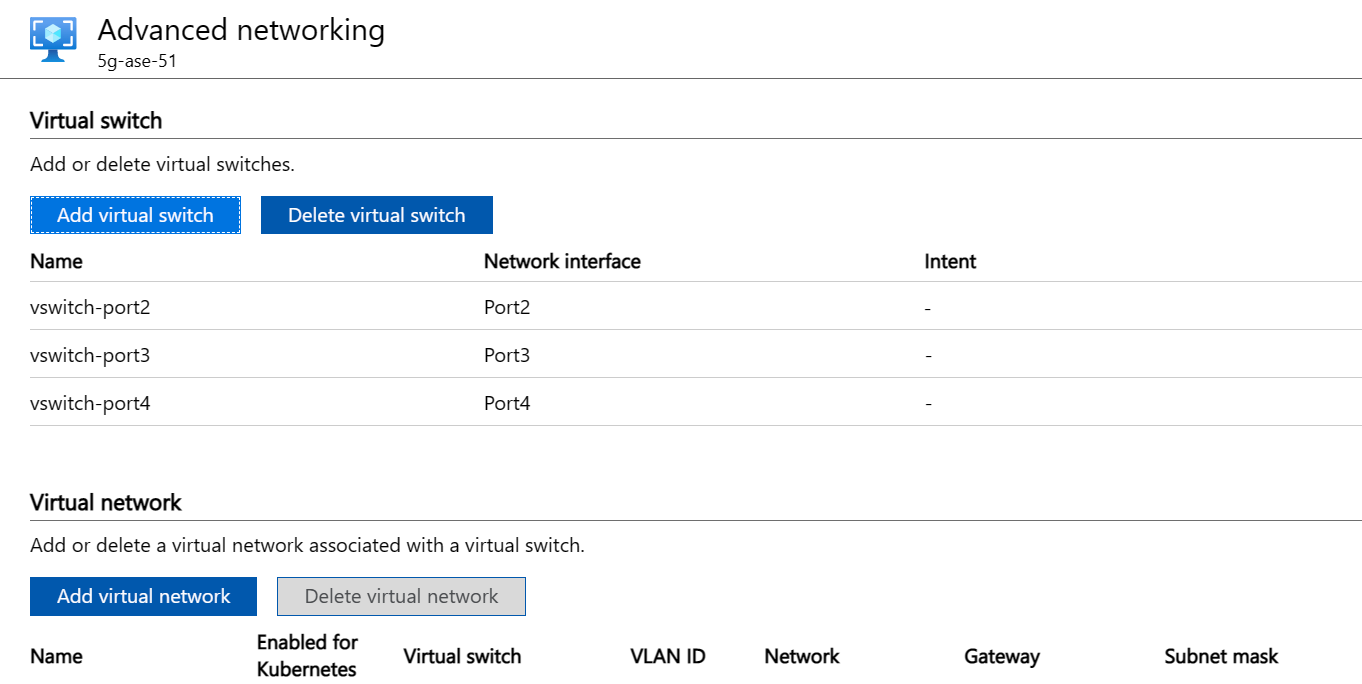The width and height of the screenshot is (1362, 684).
Task: Click the VLAN ID column header
Action: point(667,656)
